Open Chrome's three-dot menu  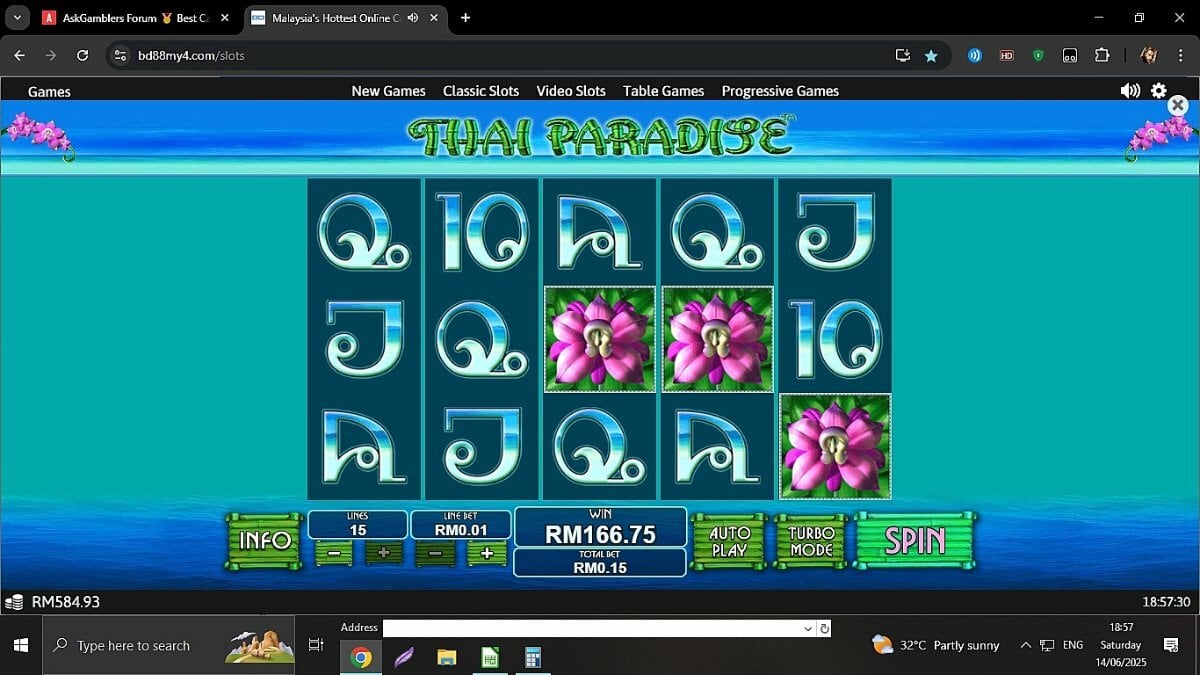click(1180, 56)
